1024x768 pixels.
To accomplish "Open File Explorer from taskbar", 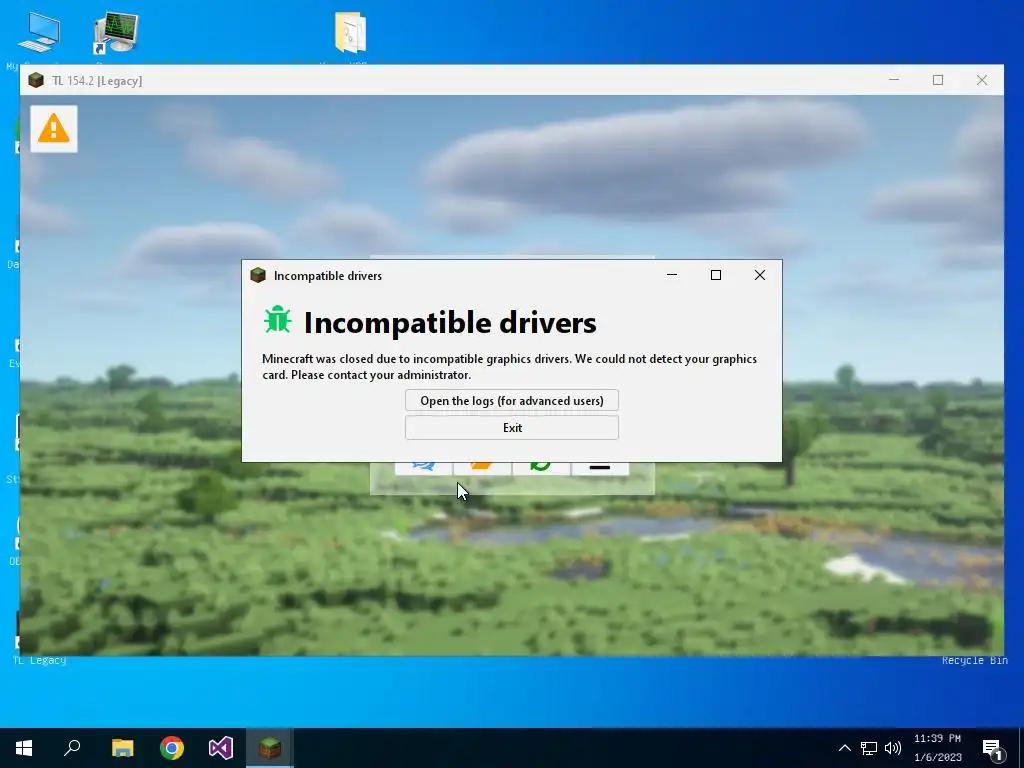I will (122, 748).
